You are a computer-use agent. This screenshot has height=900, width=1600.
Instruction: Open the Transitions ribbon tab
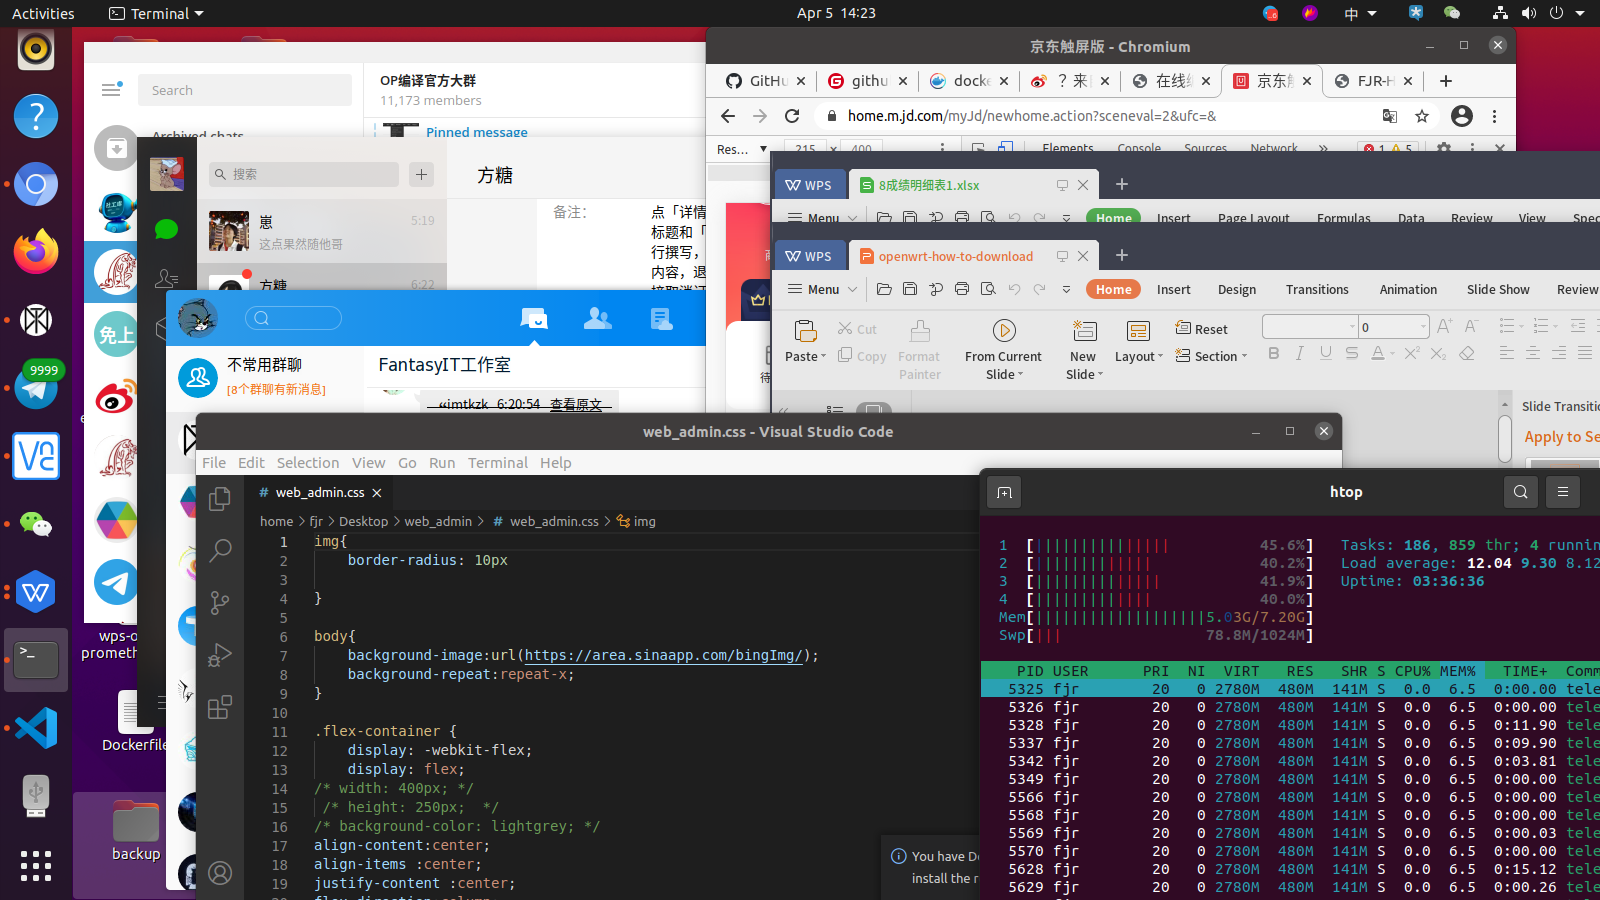point(1317,289)
